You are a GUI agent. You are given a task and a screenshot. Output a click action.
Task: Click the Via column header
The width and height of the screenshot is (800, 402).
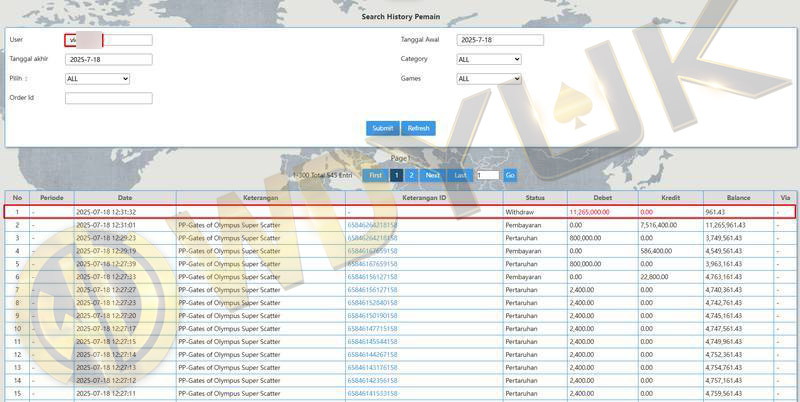click(x=785, y=197)
